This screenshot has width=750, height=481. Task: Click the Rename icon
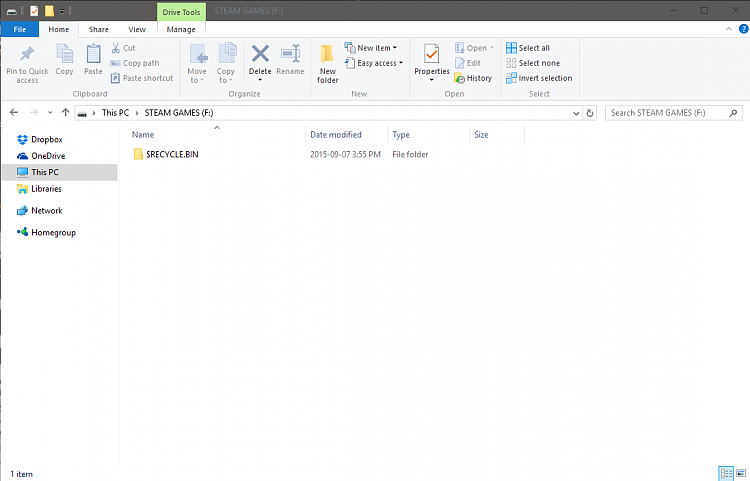pyautogui.click(x=290, y=54)
